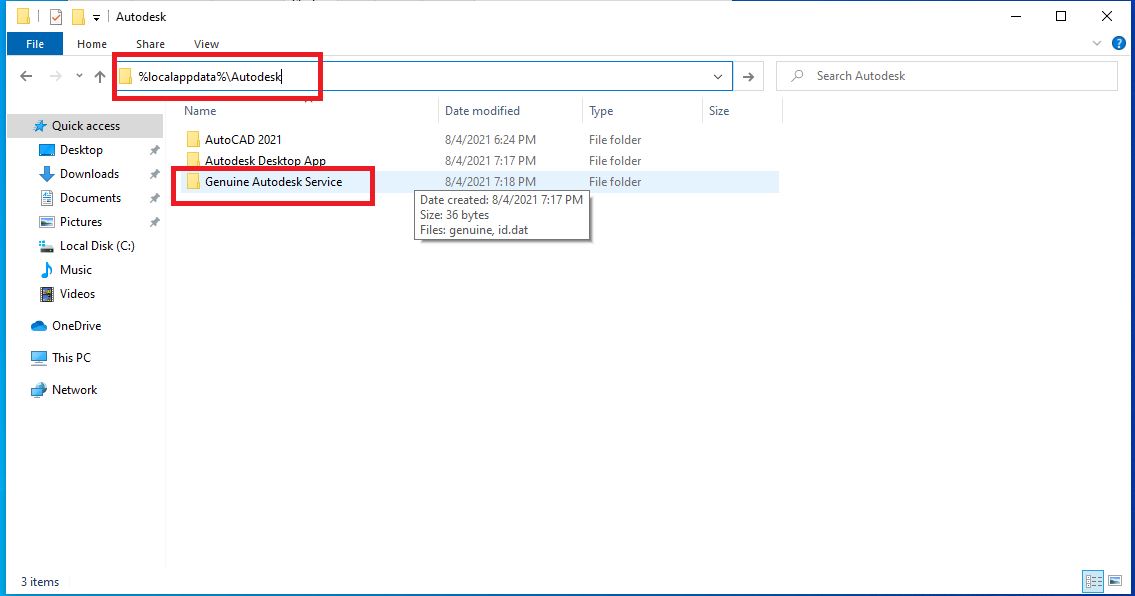The height and width of the screenshot is (596, 1135).
Task: Click the Properties icon in title bar
Action: click(x=55, y=16)
